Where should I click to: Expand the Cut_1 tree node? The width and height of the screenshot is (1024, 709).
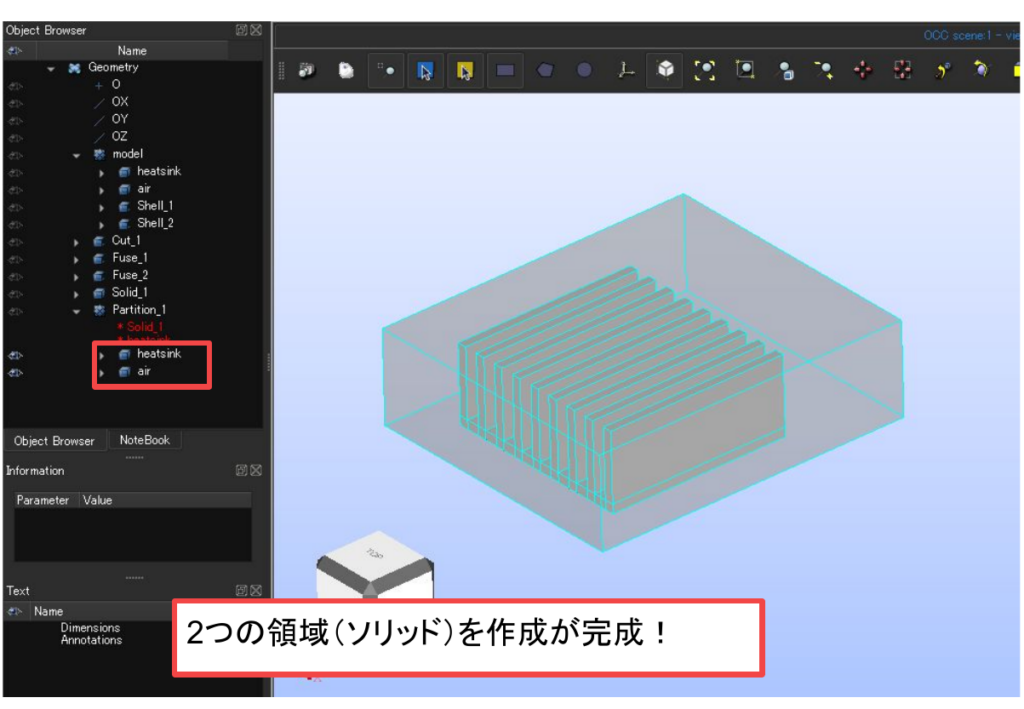point(77,242)
